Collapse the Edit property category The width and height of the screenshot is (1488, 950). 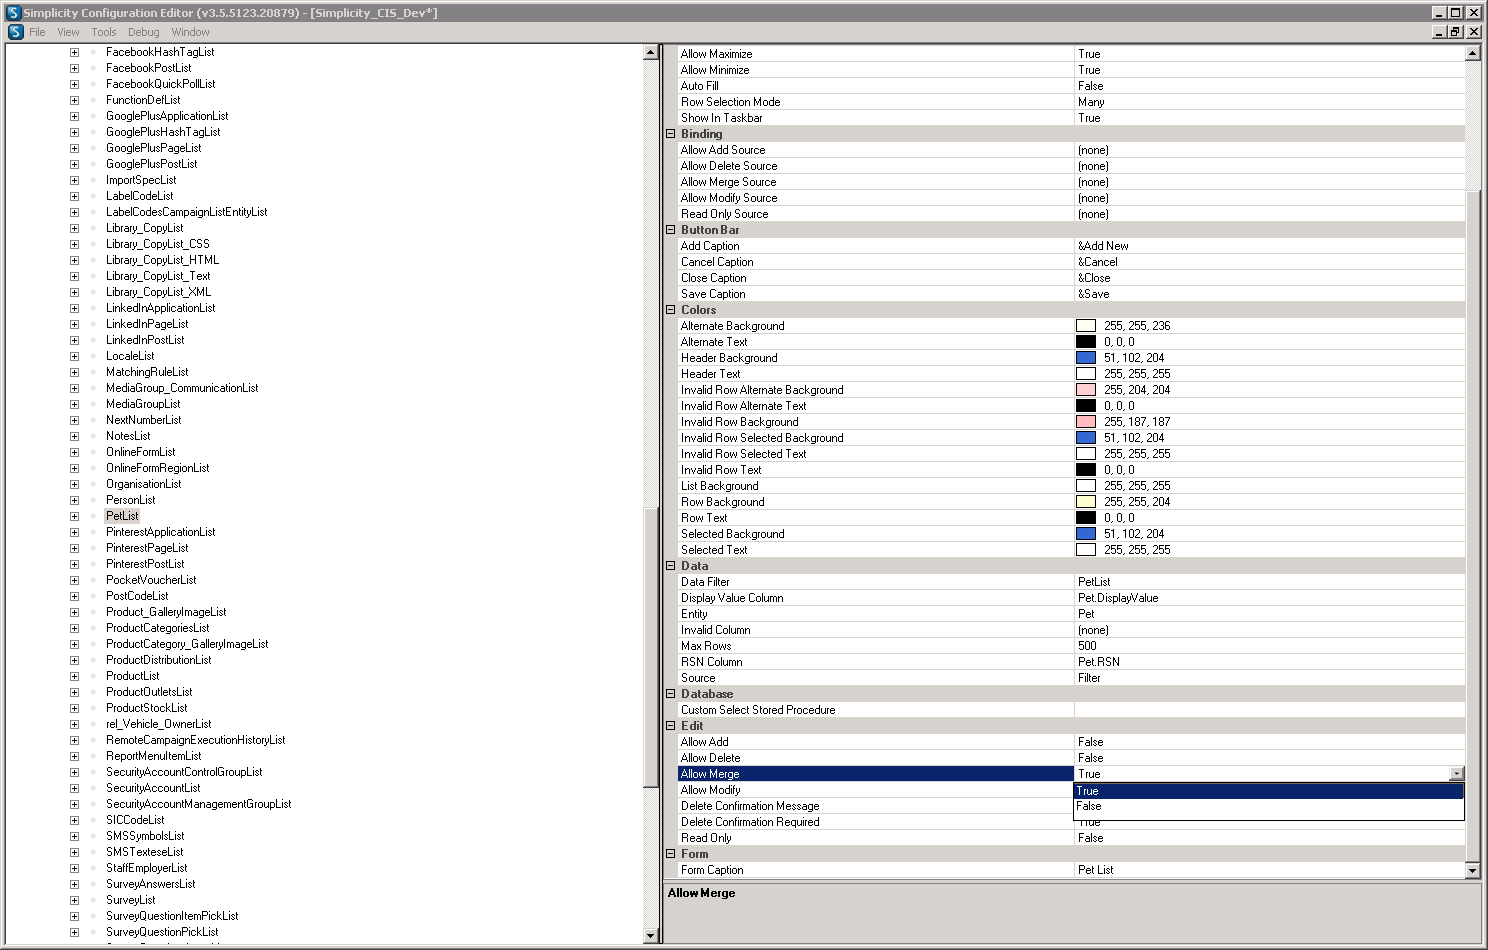pos(671,726)
